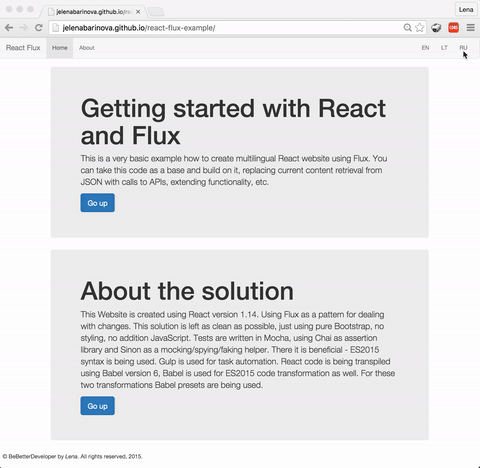
Task: Open a new browser tab
Action: 155,12
